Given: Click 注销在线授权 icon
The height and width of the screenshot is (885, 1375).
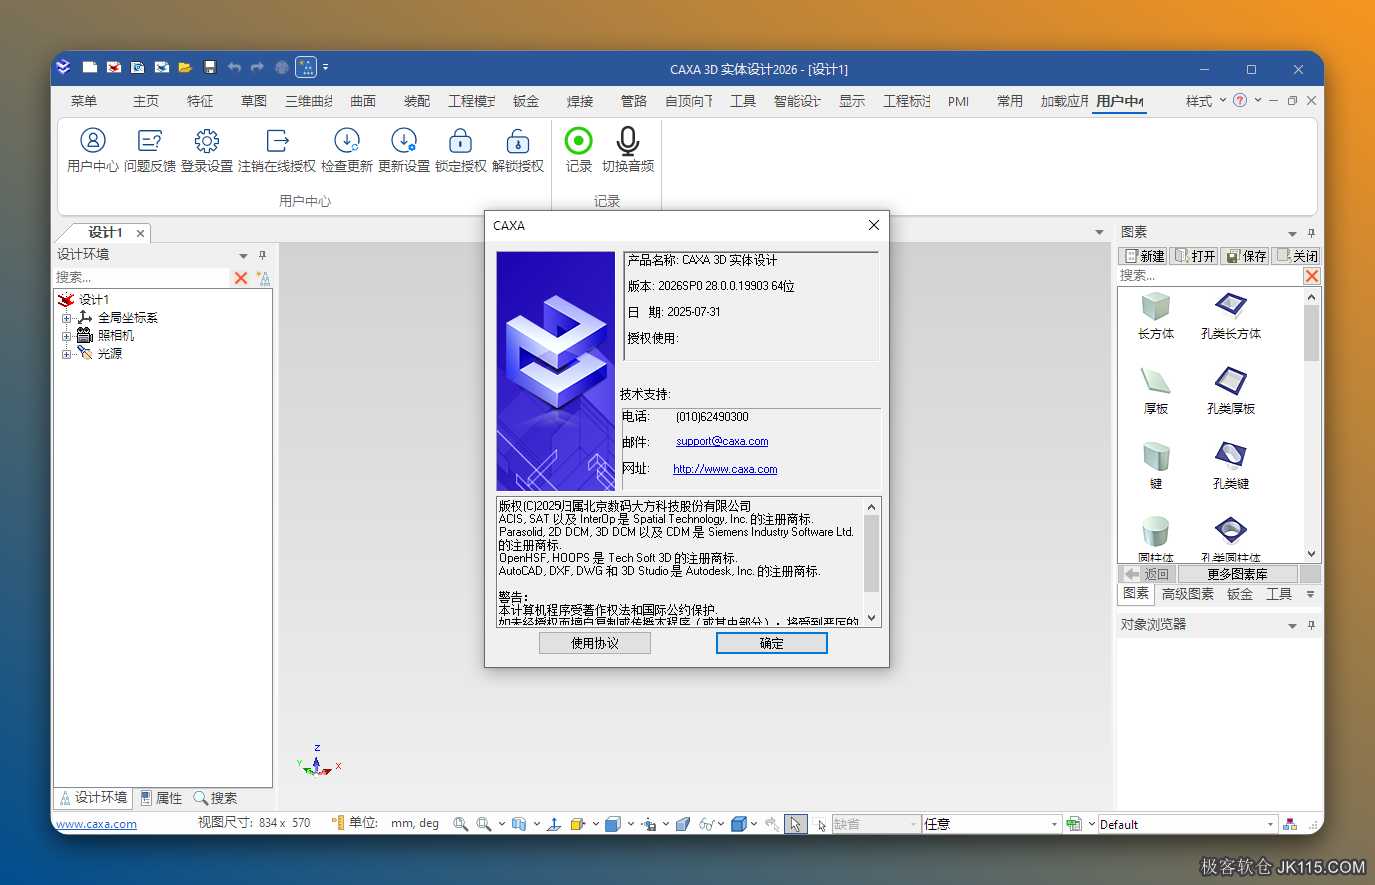Looking at the screenshot, I should 277,150.
